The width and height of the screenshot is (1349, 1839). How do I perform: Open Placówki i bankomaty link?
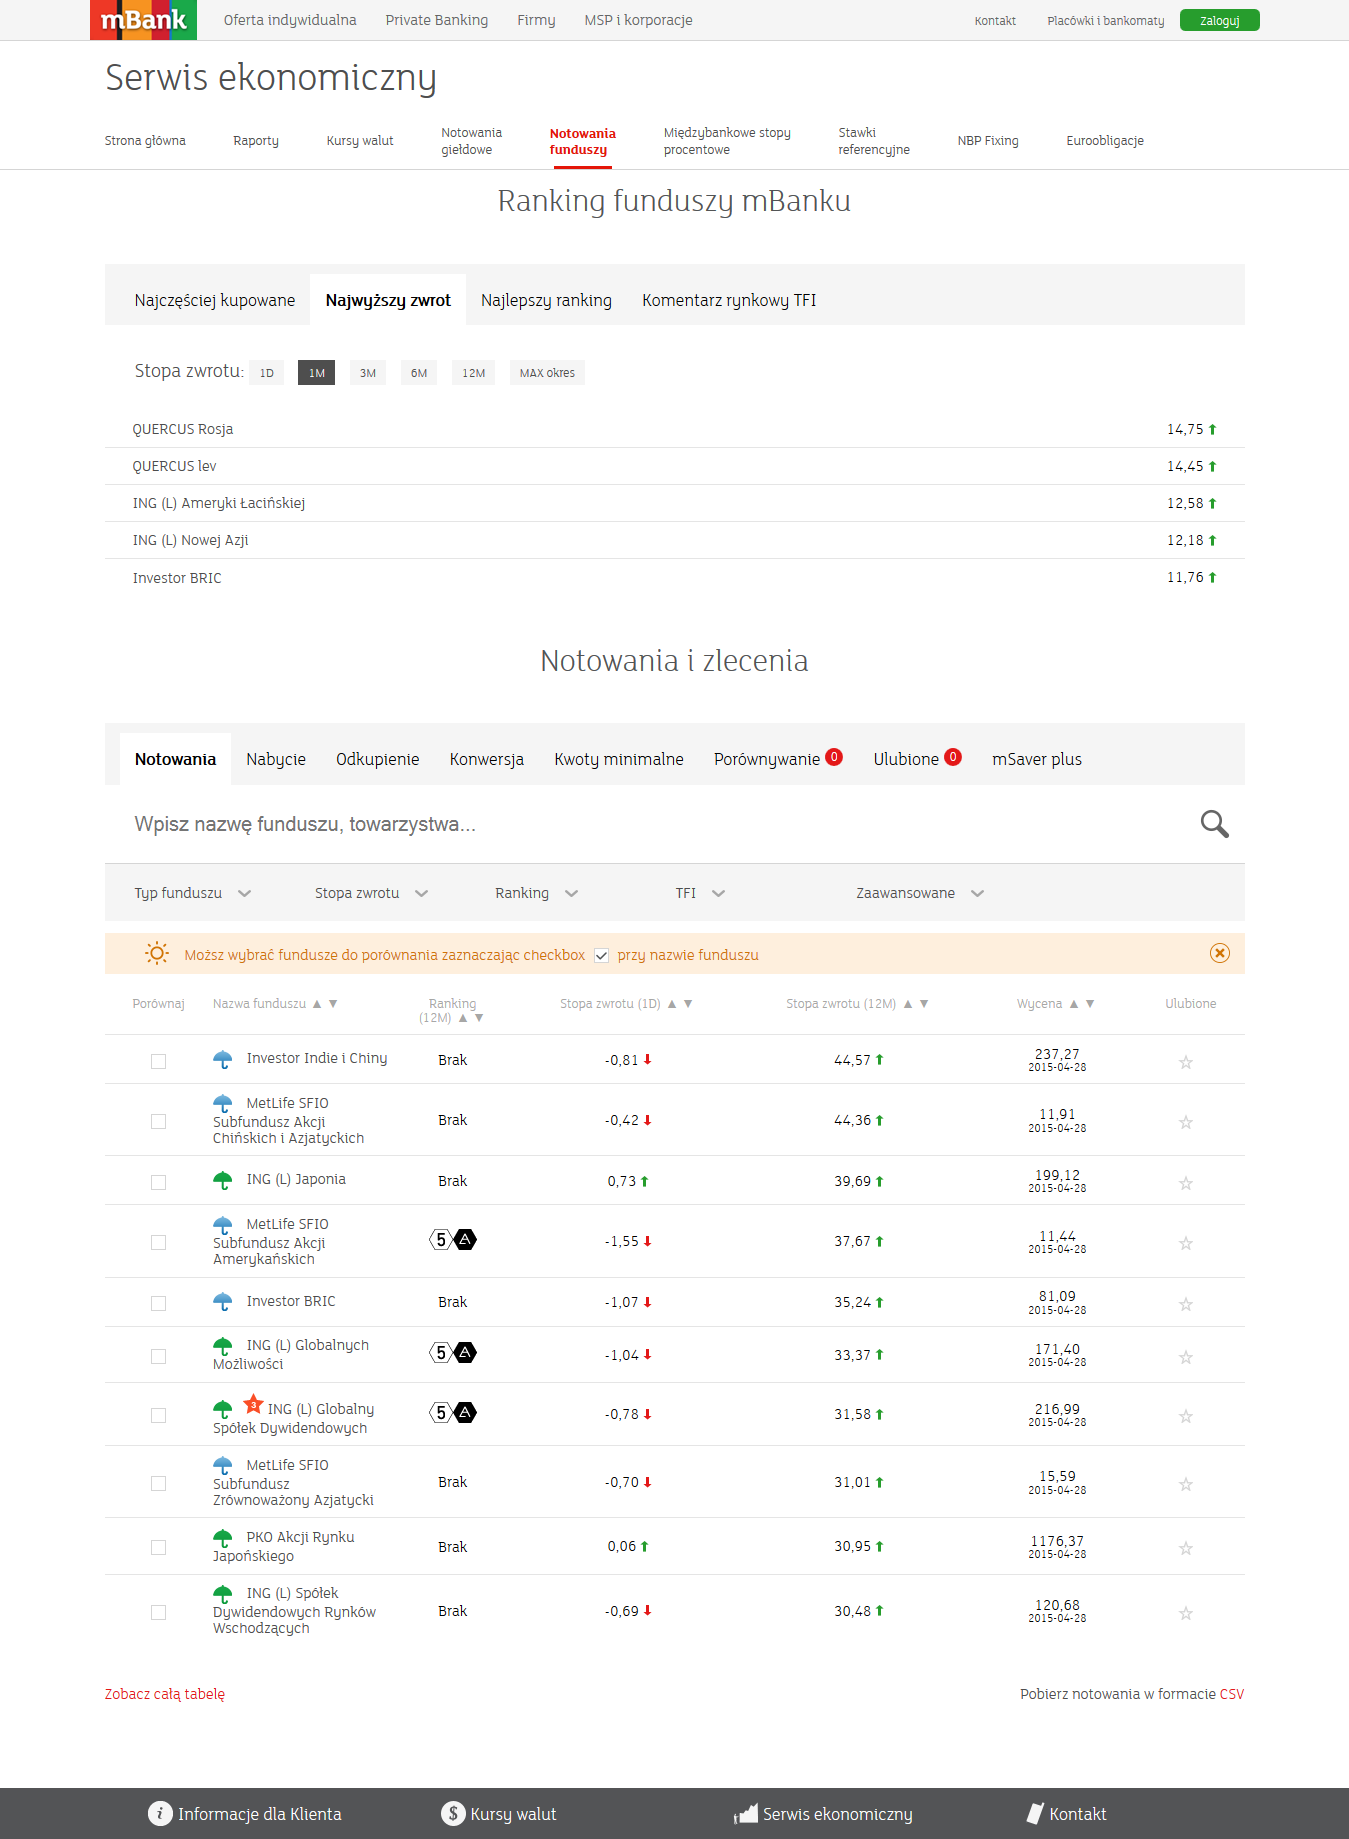(1106, 21)
